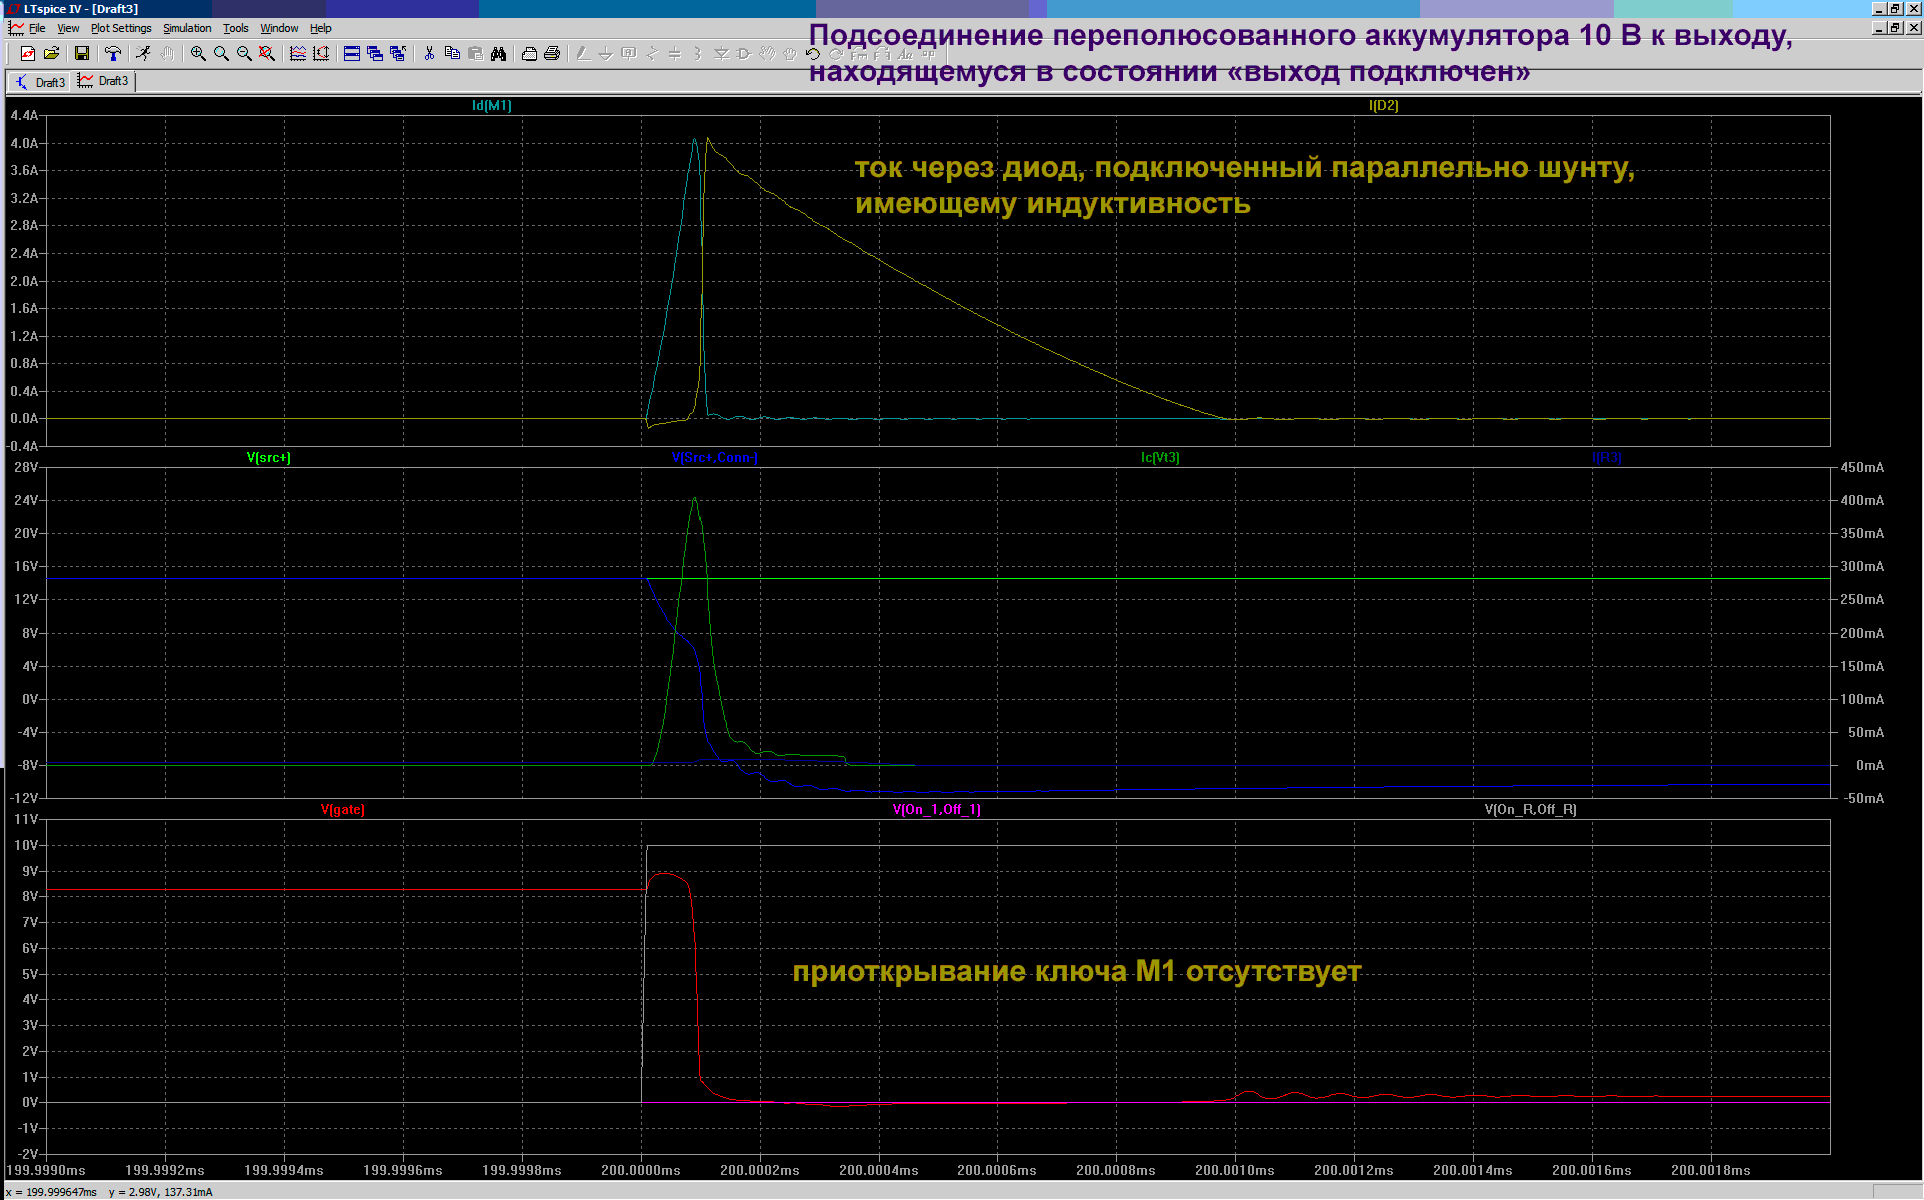1924x1200 pixels.
Task: Open the Tools menu
Action: (236, 28)
